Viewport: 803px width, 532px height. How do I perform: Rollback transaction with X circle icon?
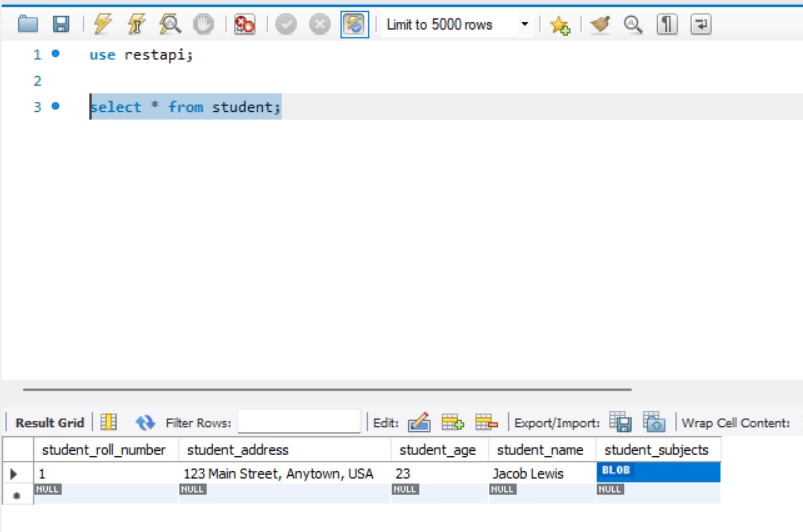pos(320,24)
